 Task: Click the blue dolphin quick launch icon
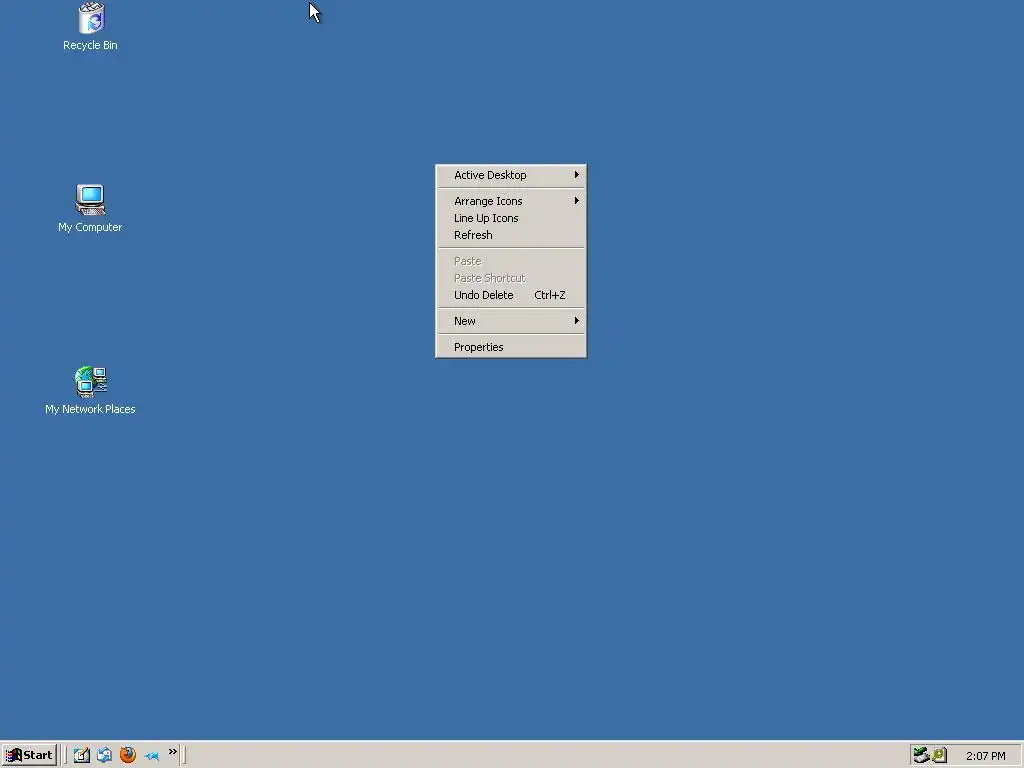click(152, 756)
